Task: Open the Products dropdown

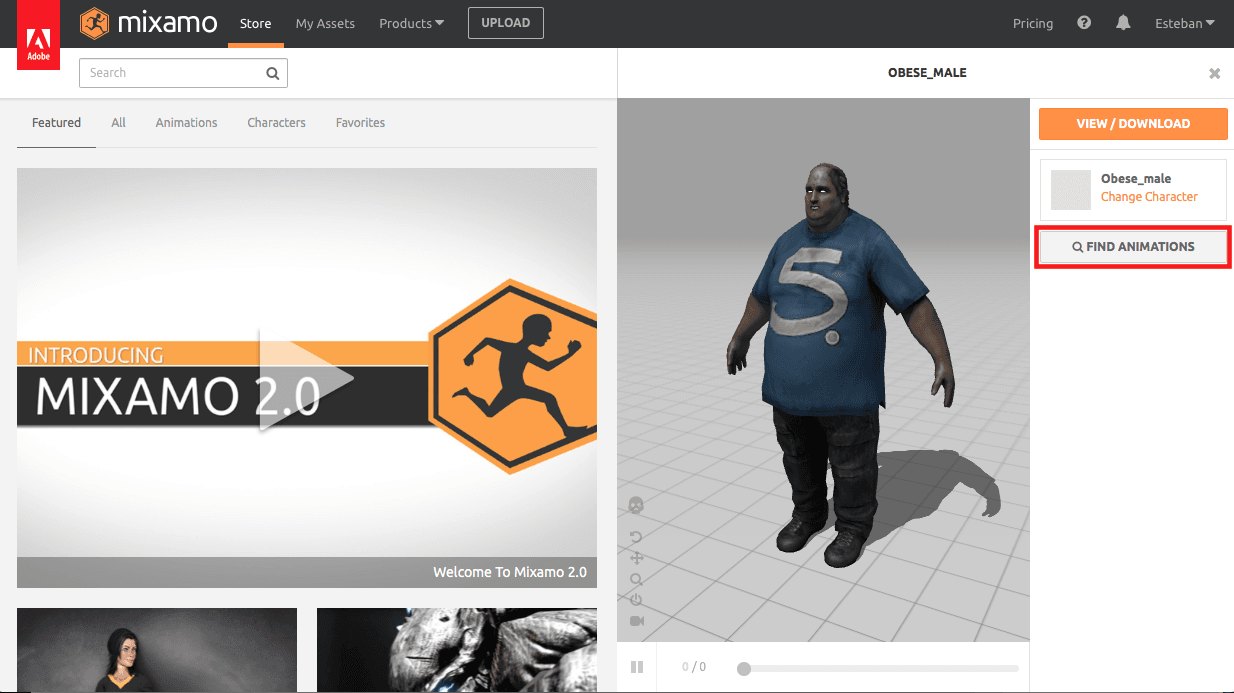Action: click(x=411, y=23)
